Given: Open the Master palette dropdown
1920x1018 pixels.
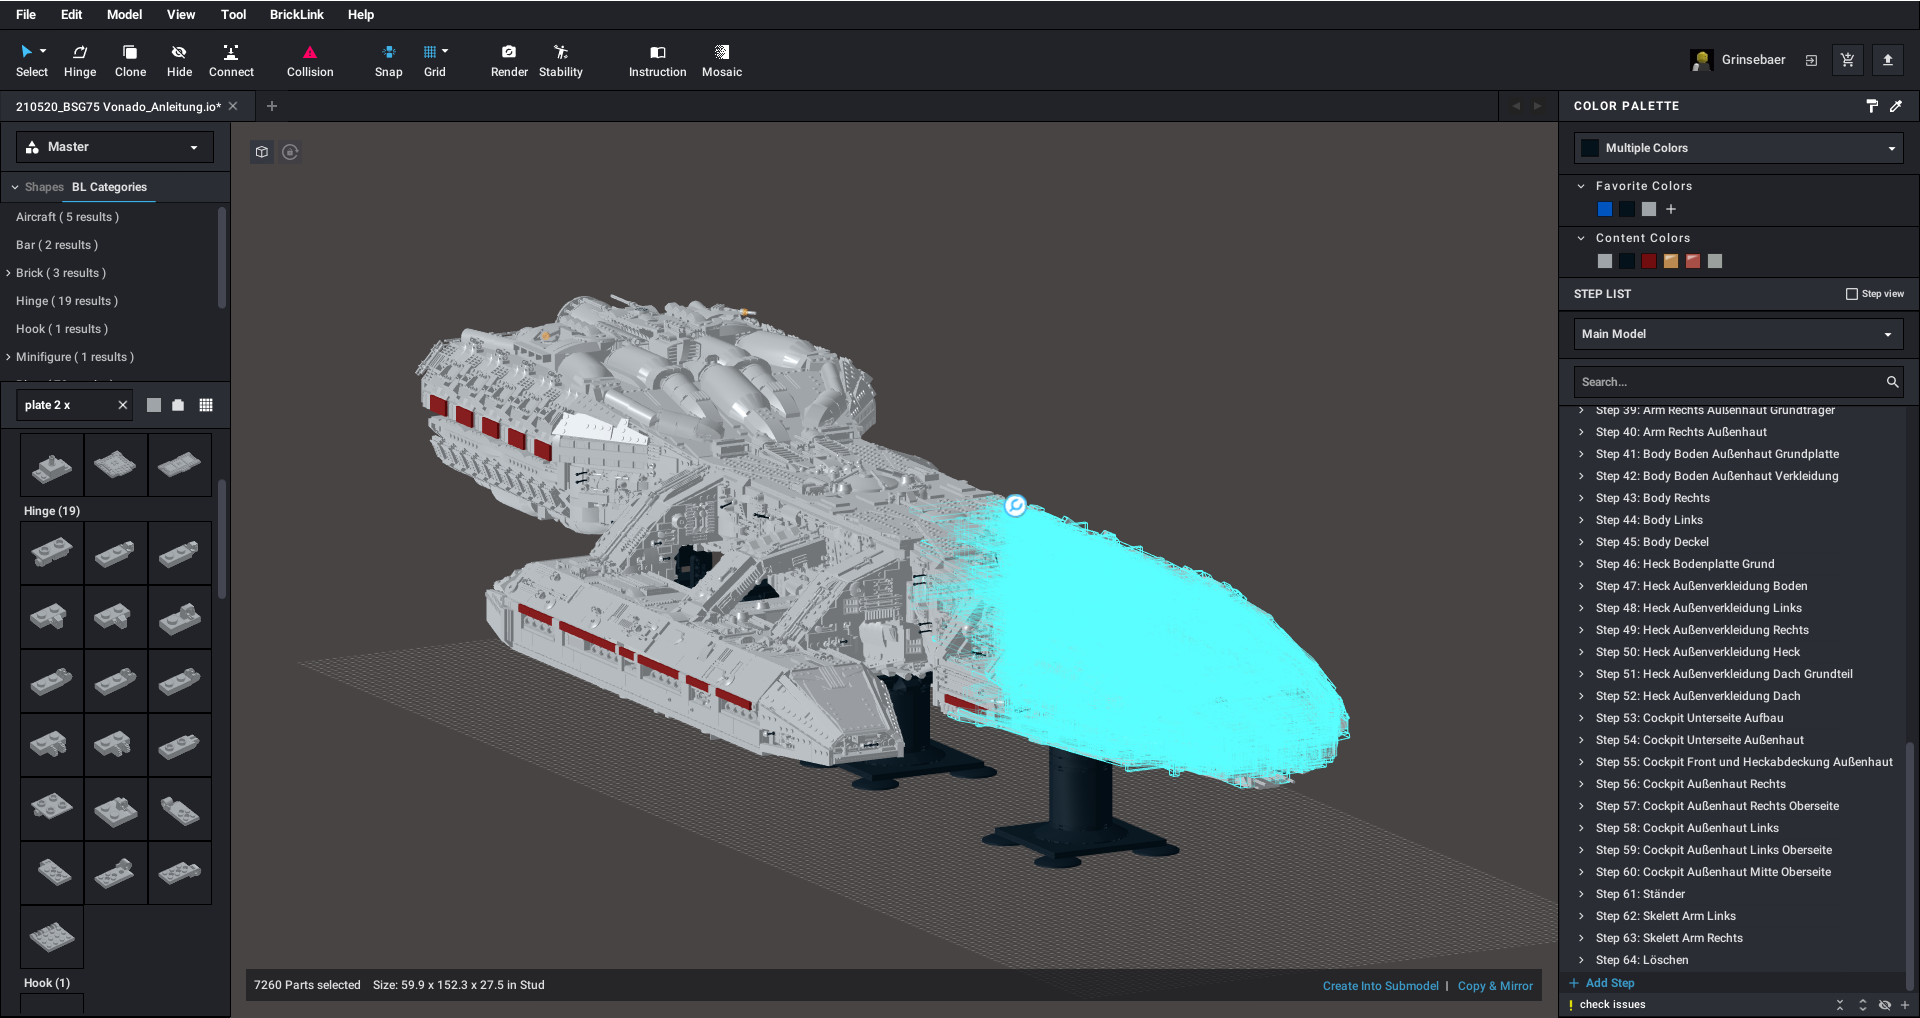Looking at the screenshot, I should (x=115, y=147).
